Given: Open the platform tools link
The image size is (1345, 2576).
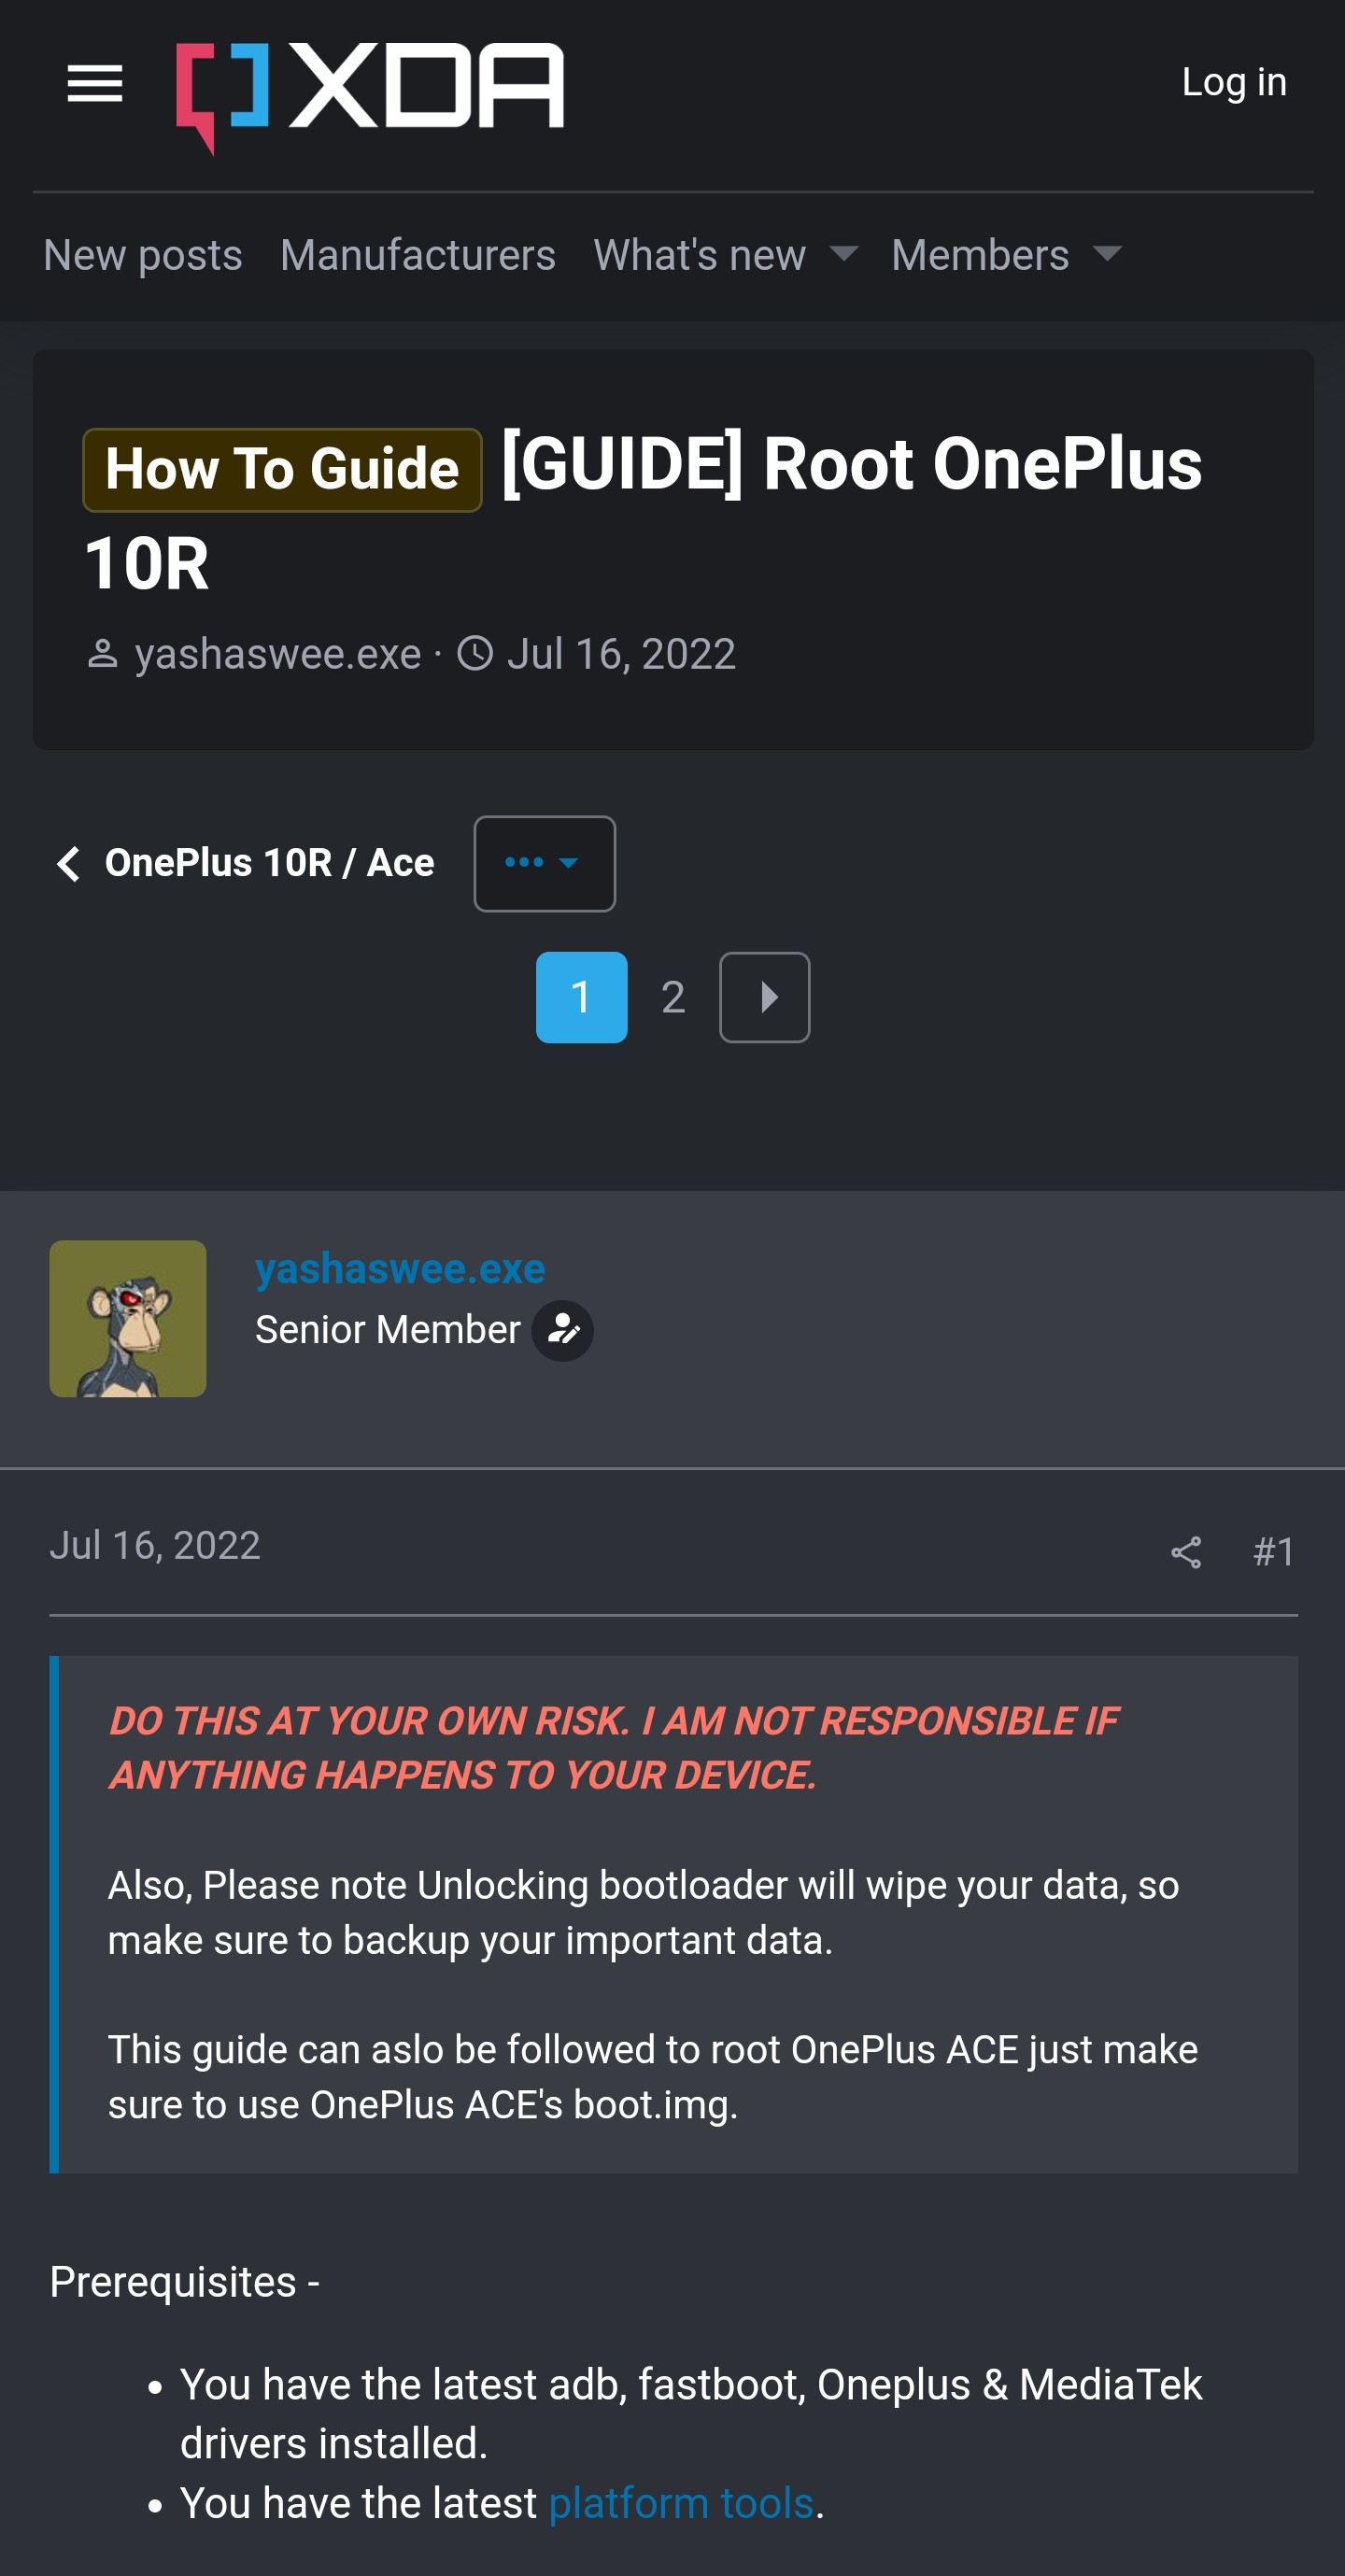Looking at the screenshot, I should pyautogui.click(x=681, y=2503).
